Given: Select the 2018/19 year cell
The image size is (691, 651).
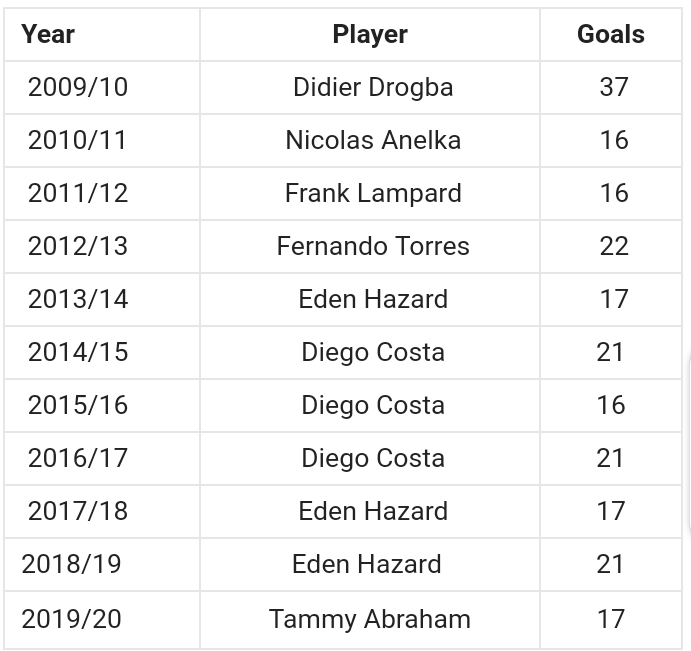Looking at the screenshot, I should click(71, 564).
